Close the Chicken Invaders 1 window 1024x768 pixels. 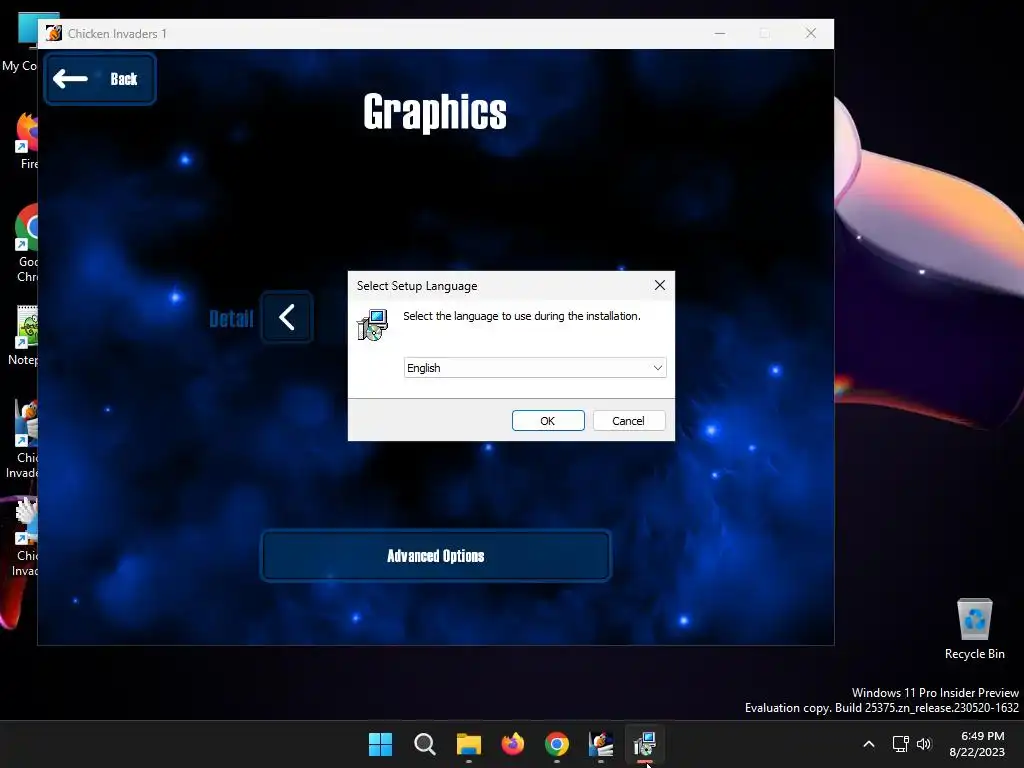[810, 33]
